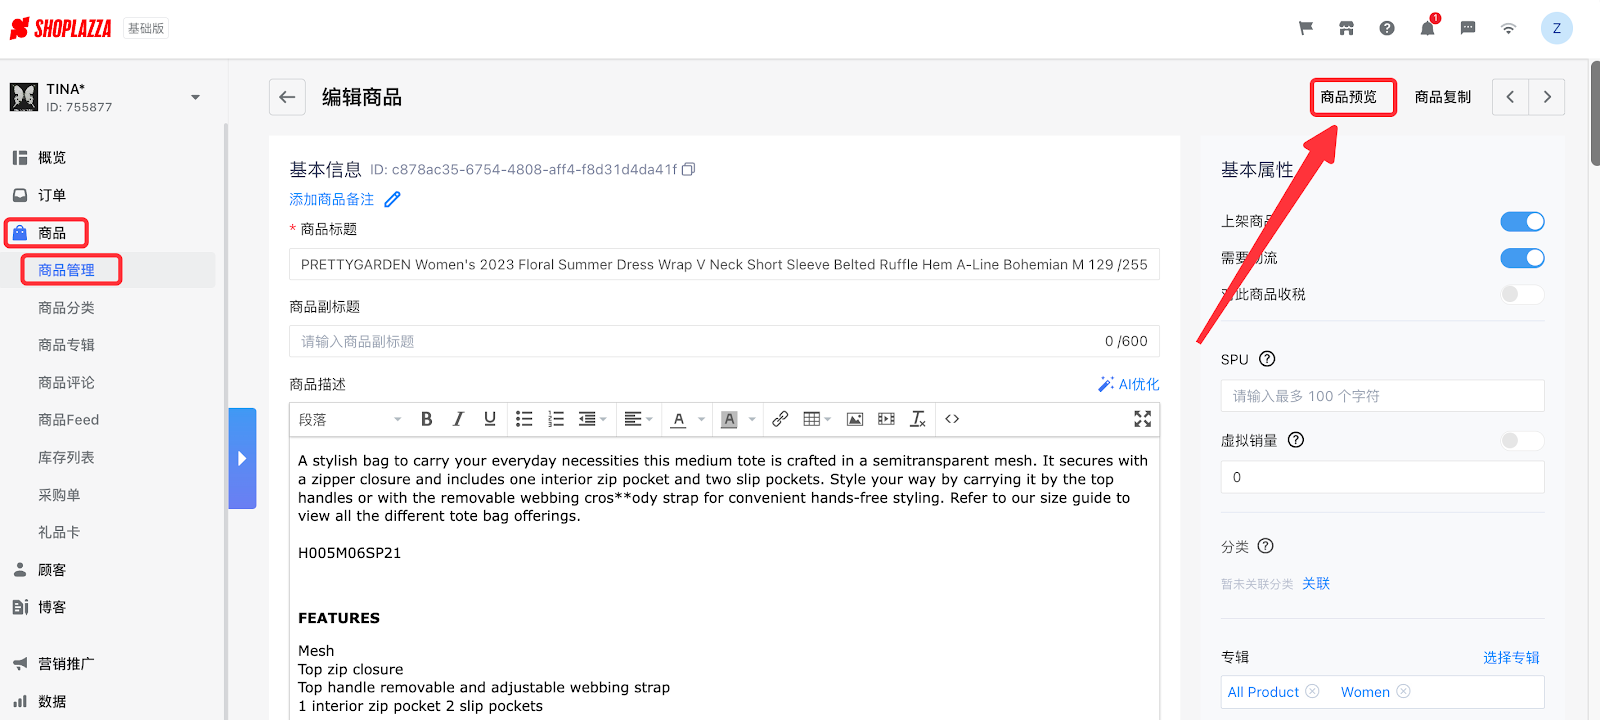Expand editor to fullscreen
Image resolution: width=1600 pixels, height=720 pixels.
1142,419
